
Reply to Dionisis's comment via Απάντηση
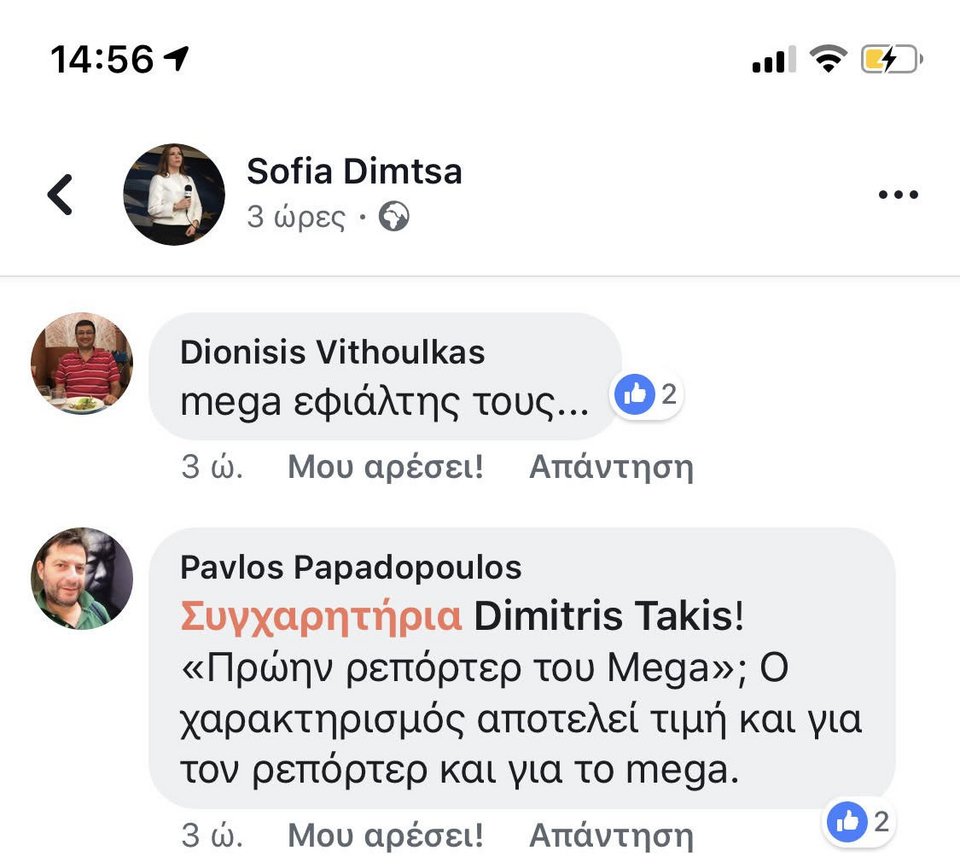(610, 467)
